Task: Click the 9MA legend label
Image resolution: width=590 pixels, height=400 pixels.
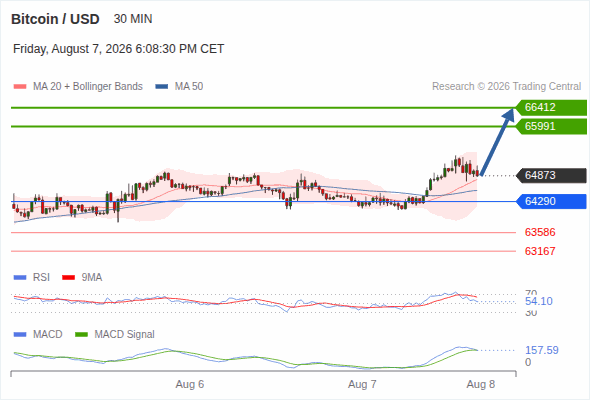Action: click(92, 278)
